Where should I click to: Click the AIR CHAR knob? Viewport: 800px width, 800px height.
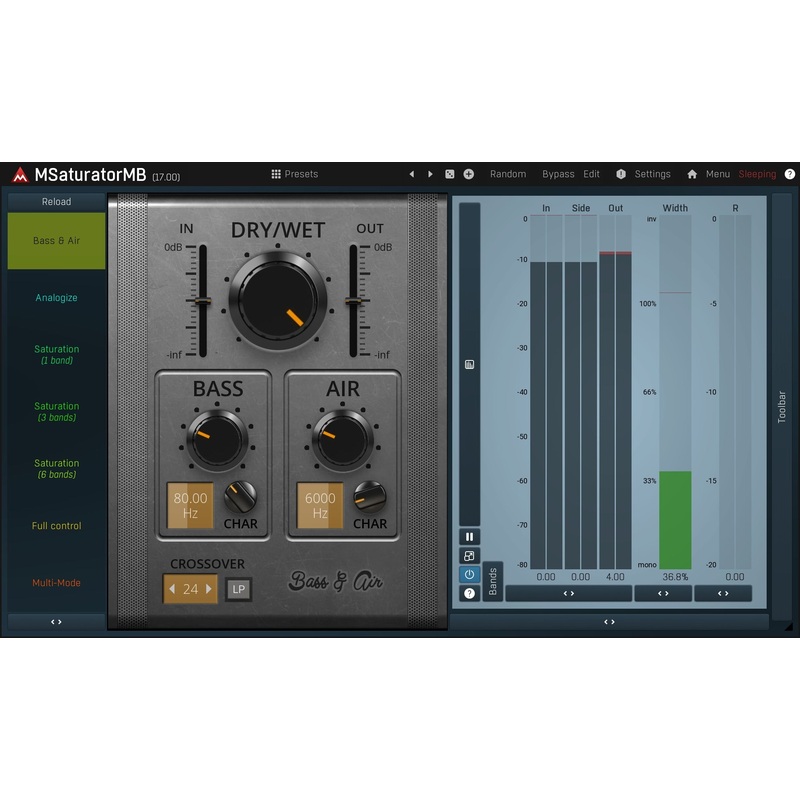coord(370,497)
